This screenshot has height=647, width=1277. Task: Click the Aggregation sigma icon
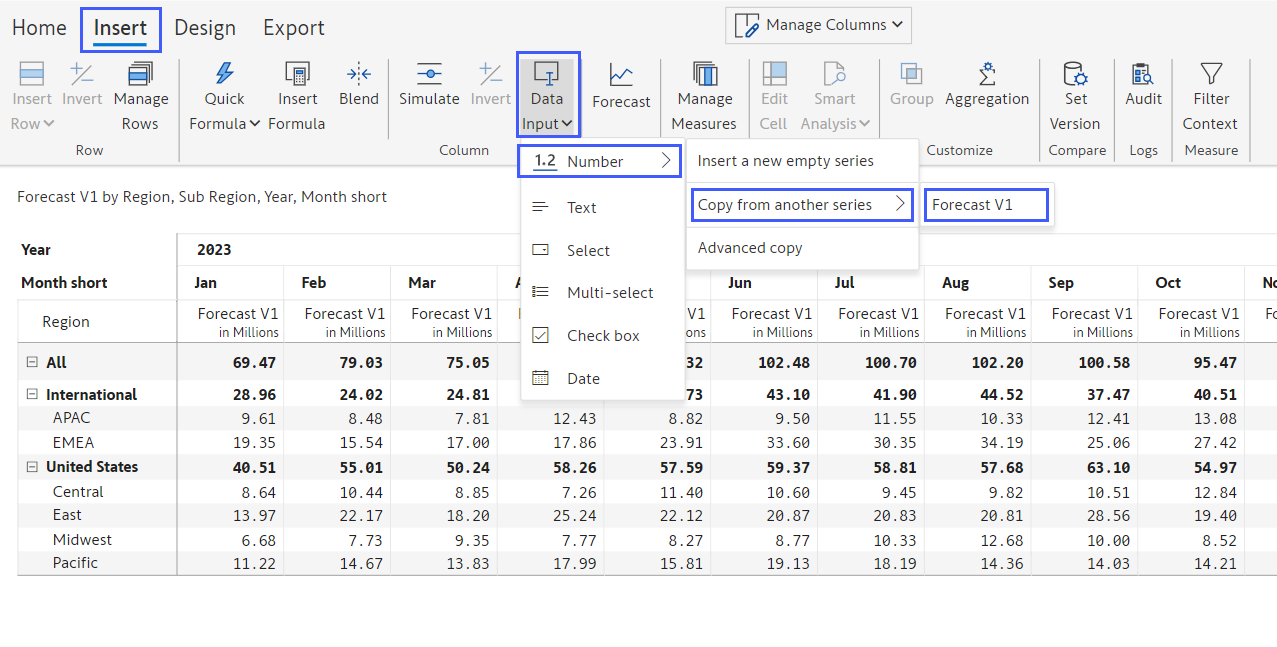[x=986, y=73]
